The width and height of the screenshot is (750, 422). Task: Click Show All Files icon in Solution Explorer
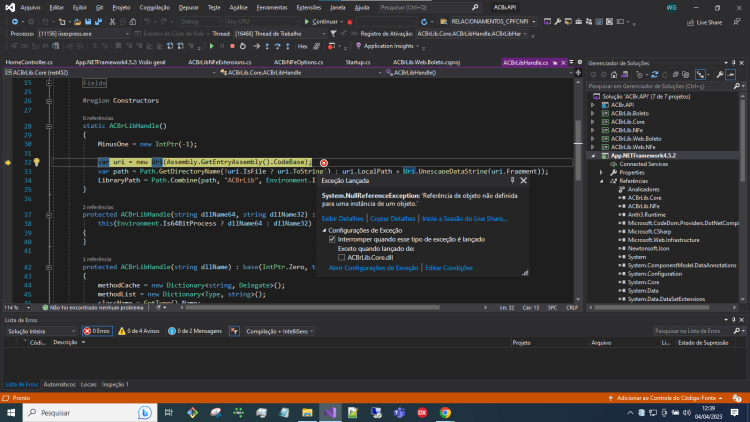686,75
